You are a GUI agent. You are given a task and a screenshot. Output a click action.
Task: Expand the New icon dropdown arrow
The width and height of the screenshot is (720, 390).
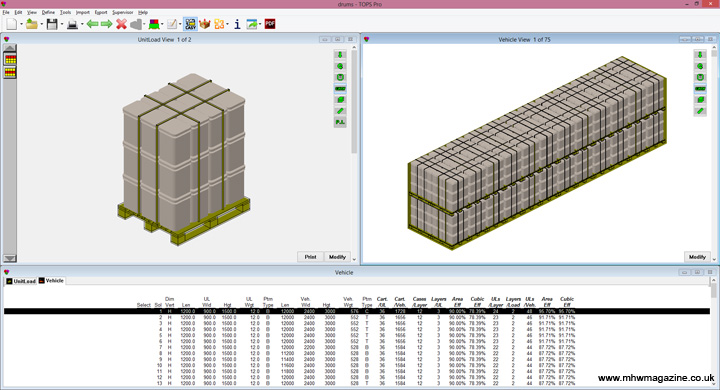(21, 24)
